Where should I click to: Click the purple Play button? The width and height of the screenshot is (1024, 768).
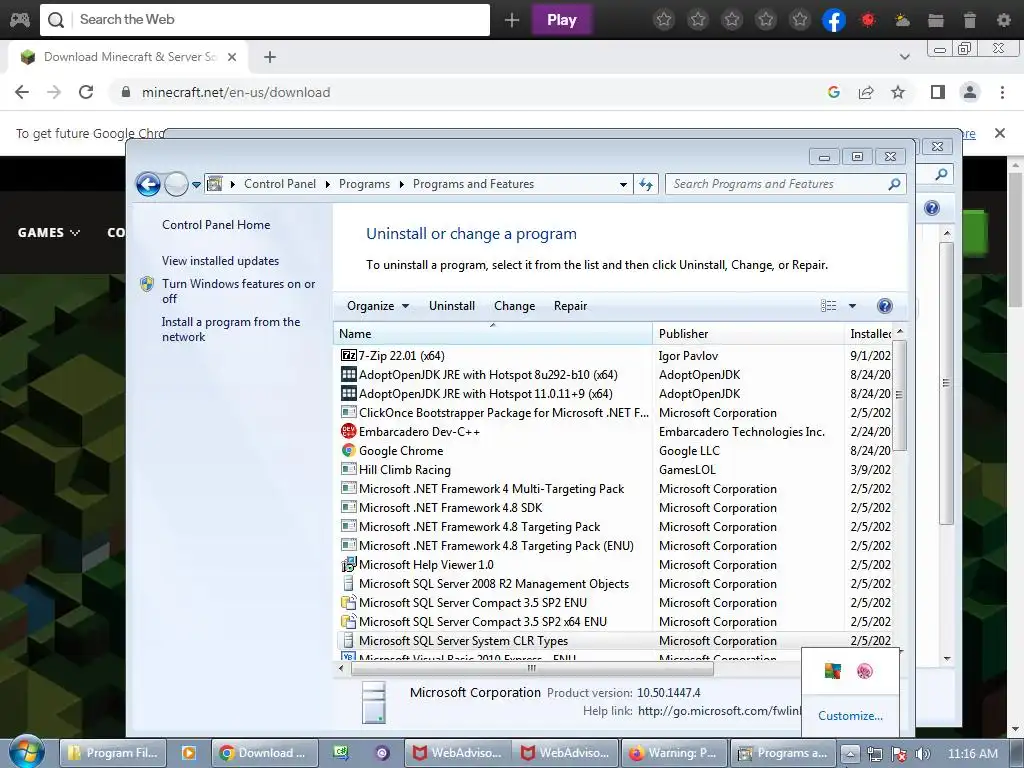[562, 20]
